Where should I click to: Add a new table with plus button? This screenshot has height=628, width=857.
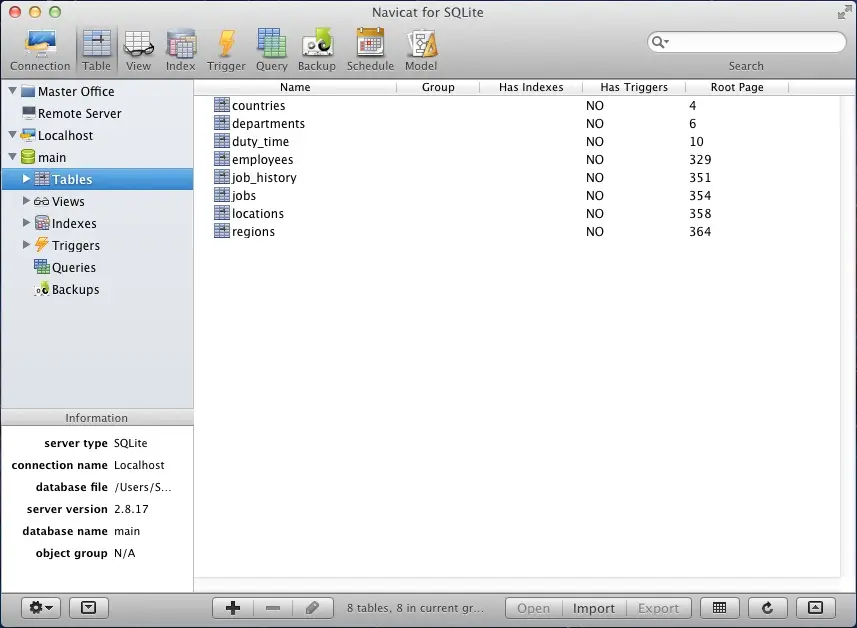pyautogui.click(x=233, y=608)
